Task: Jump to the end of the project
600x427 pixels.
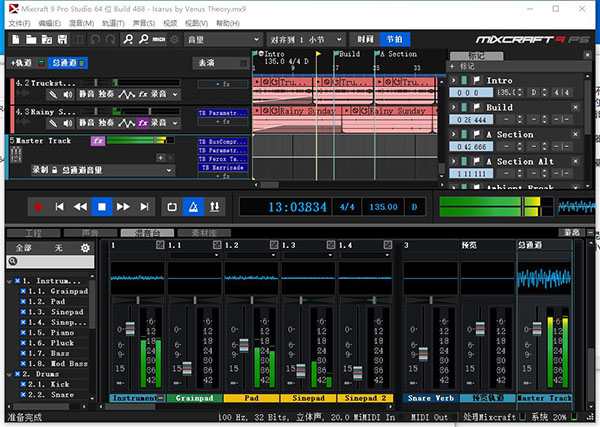Action: tap(144, 207)
